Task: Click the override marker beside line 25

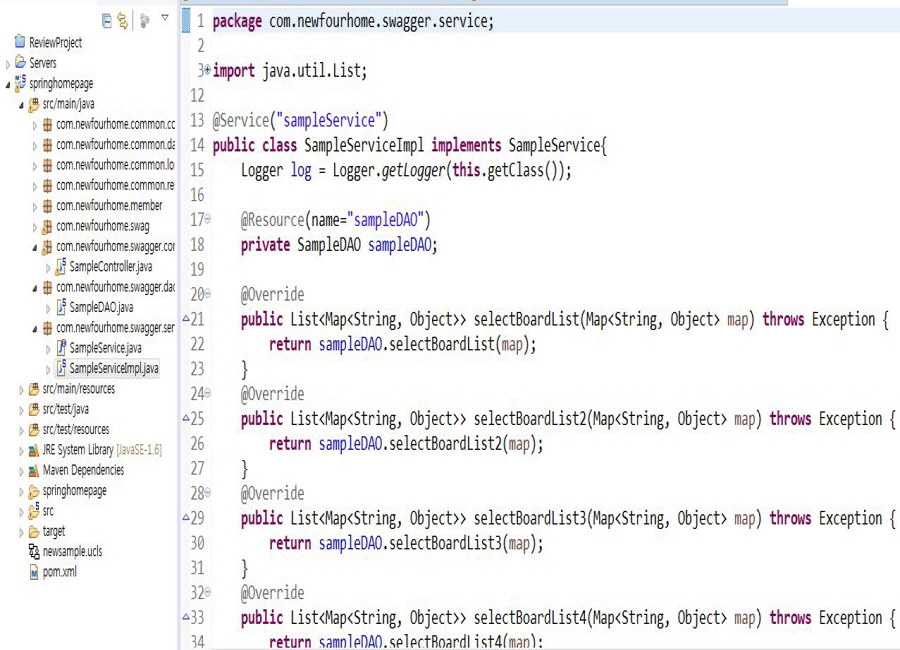Action: pos(186,417)
